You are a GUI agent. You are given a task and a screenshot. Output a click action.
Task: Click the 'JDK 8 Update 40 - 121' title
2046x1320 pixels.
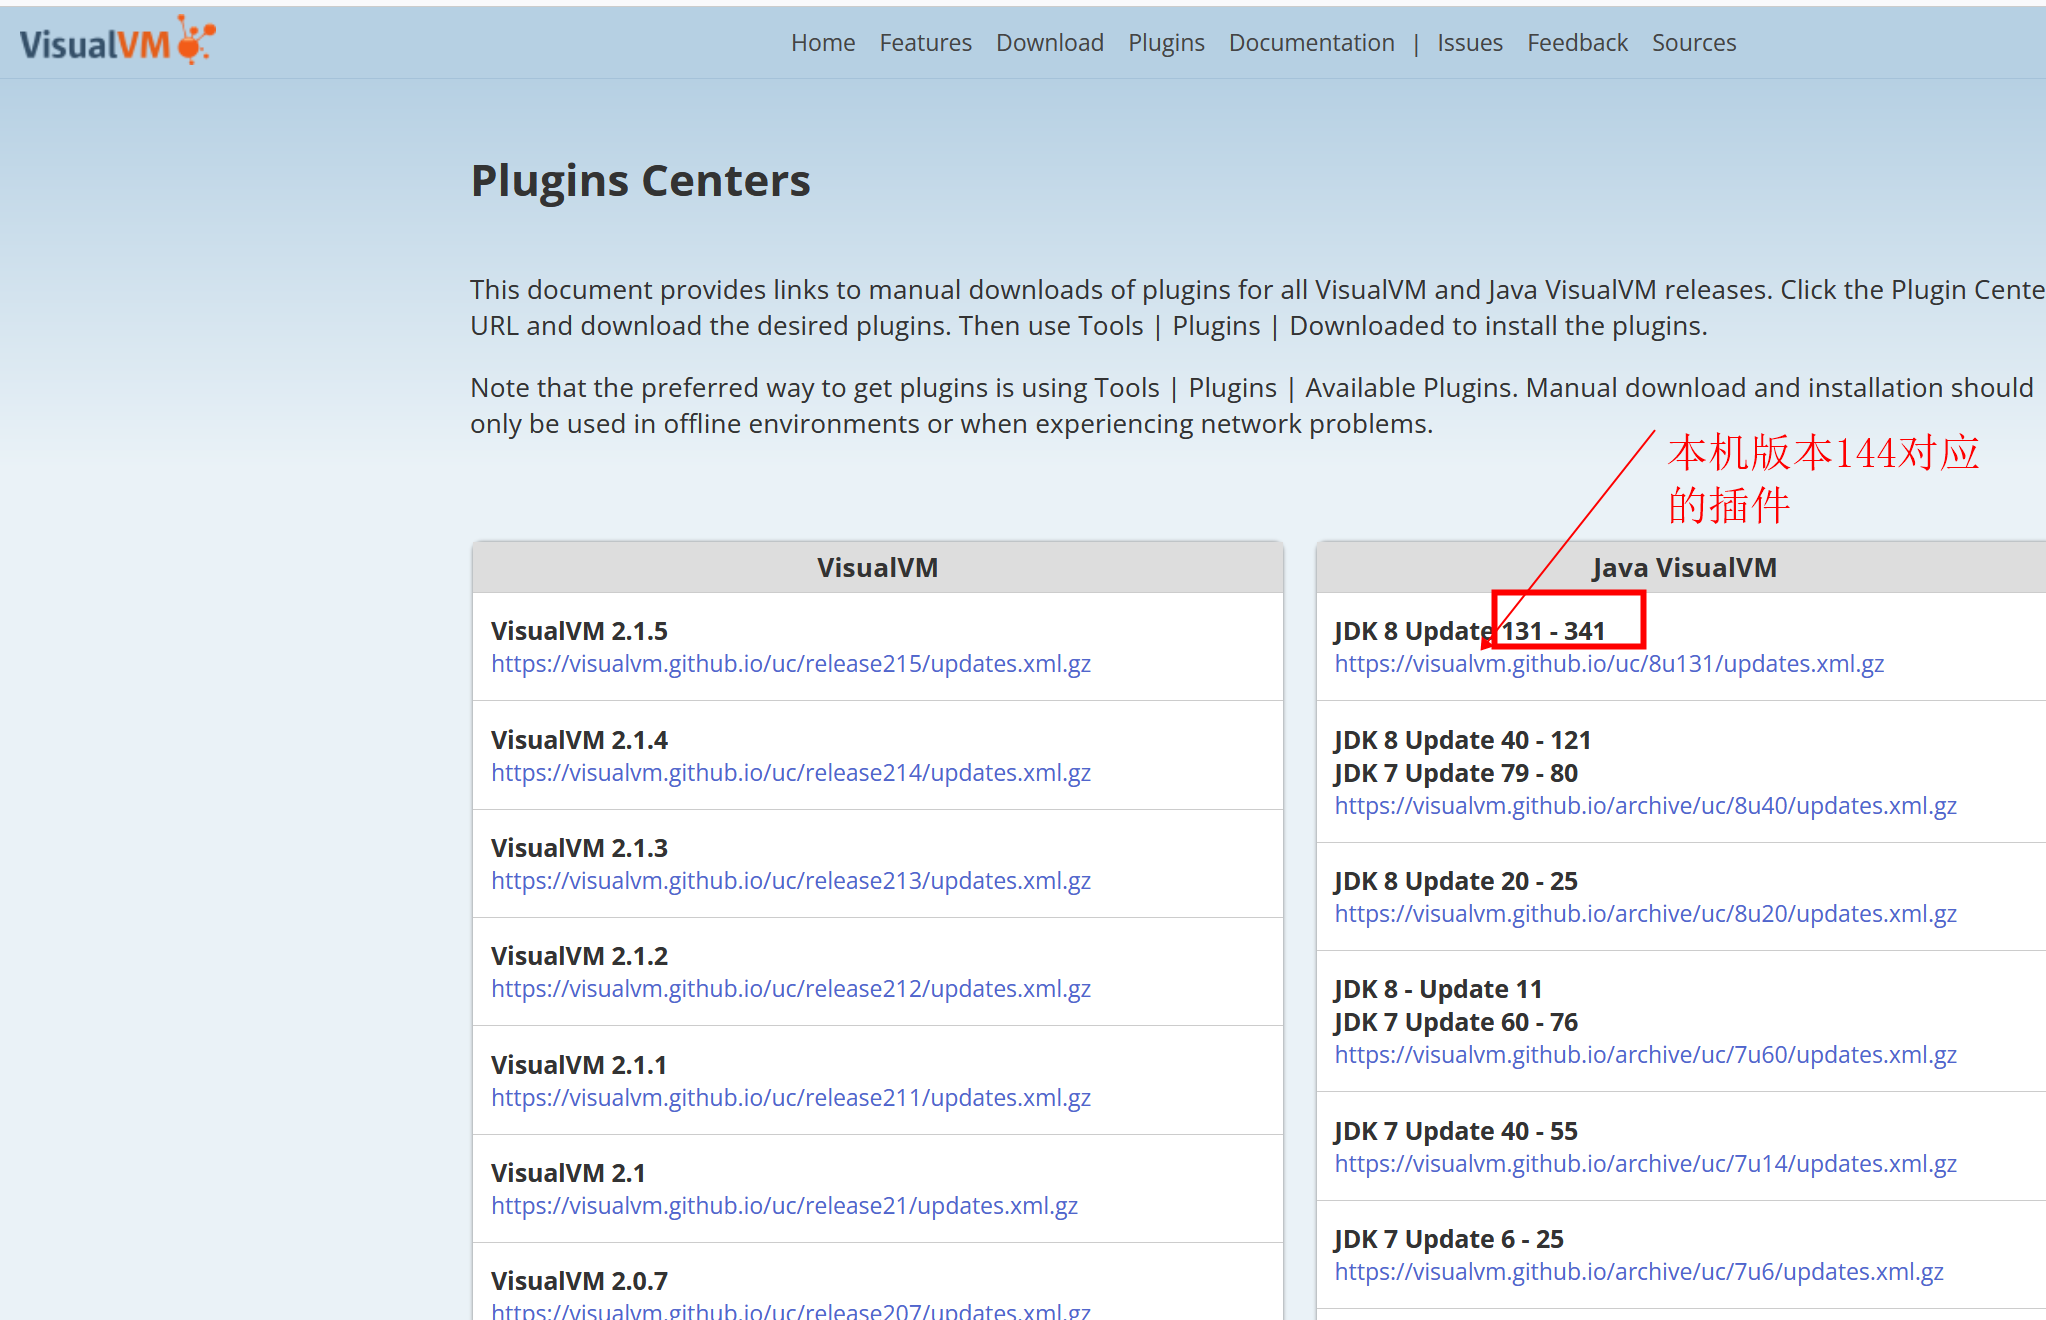click(1462, 740)
